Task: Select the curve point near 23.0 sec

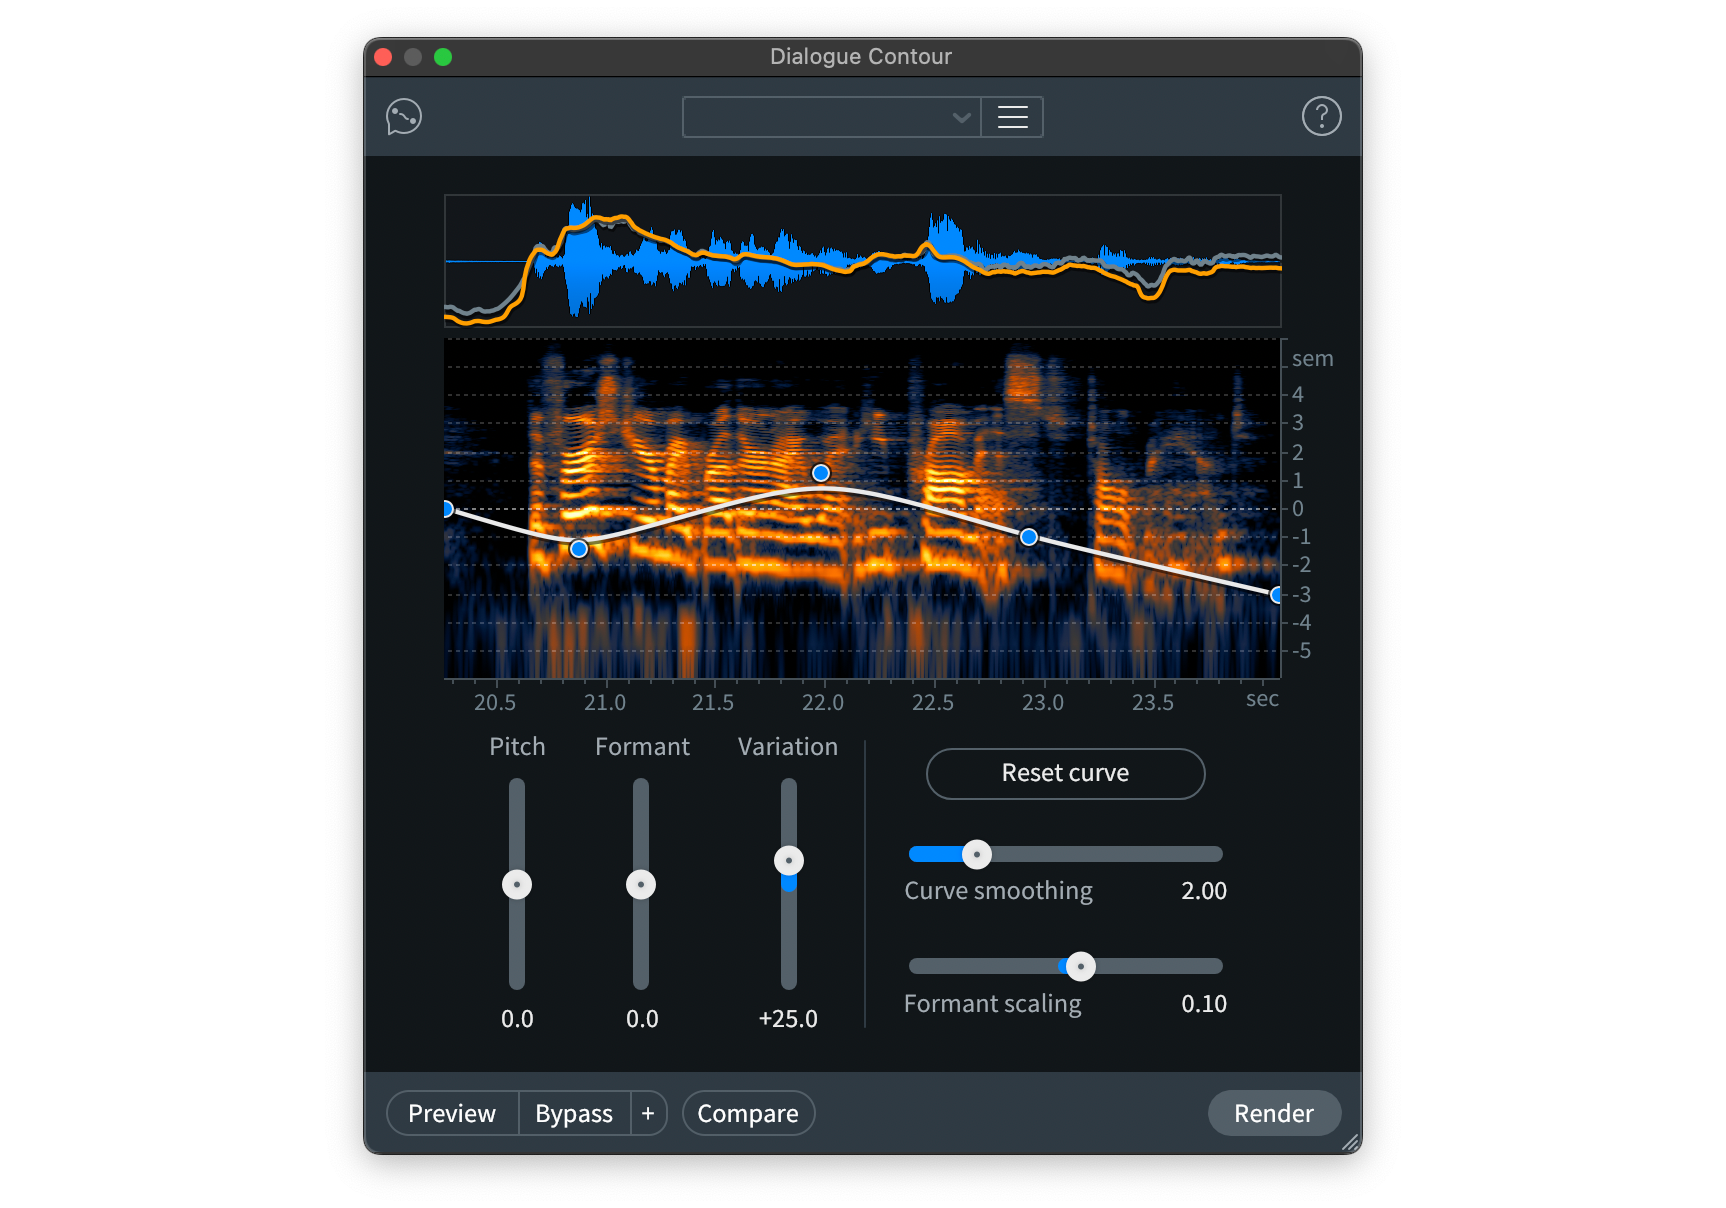Action: pos(1029,537)
